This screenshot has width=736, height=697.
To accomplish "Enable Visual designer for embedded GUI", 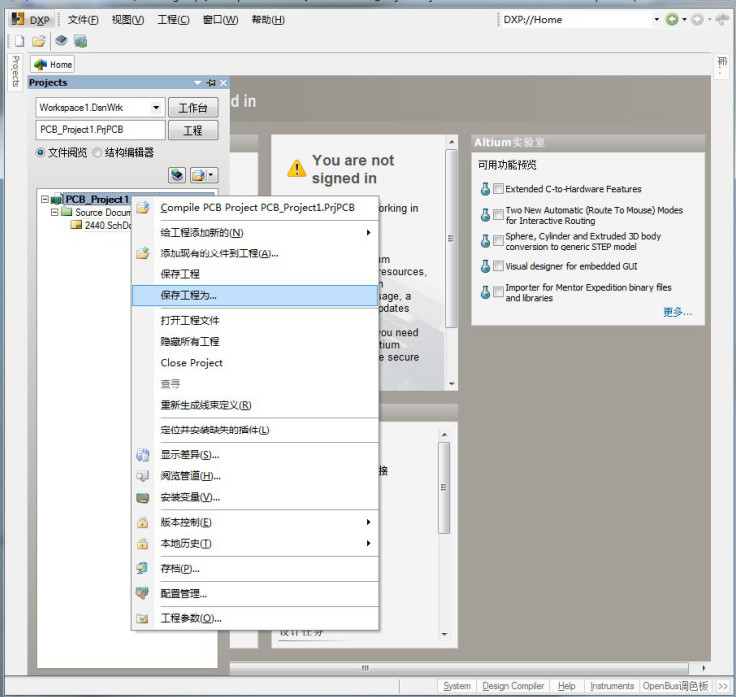I will 498,266.
